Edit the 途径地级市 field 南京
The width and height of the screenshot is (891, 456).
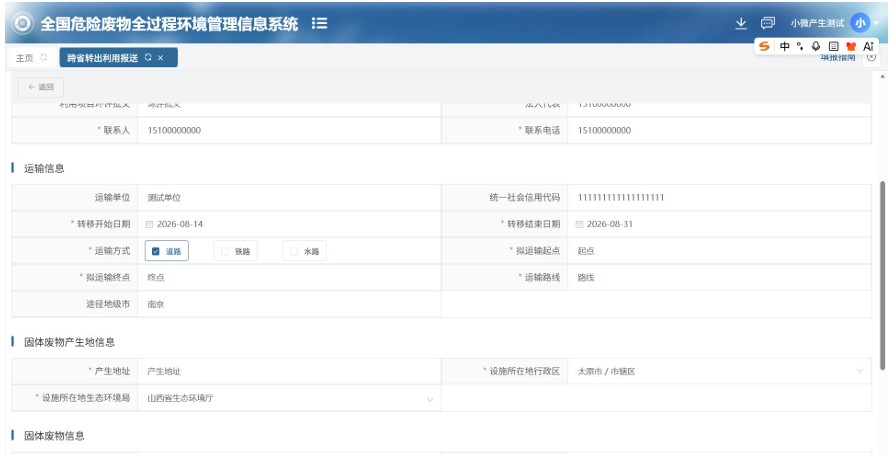pyautogui.click(x=289, y=304)
